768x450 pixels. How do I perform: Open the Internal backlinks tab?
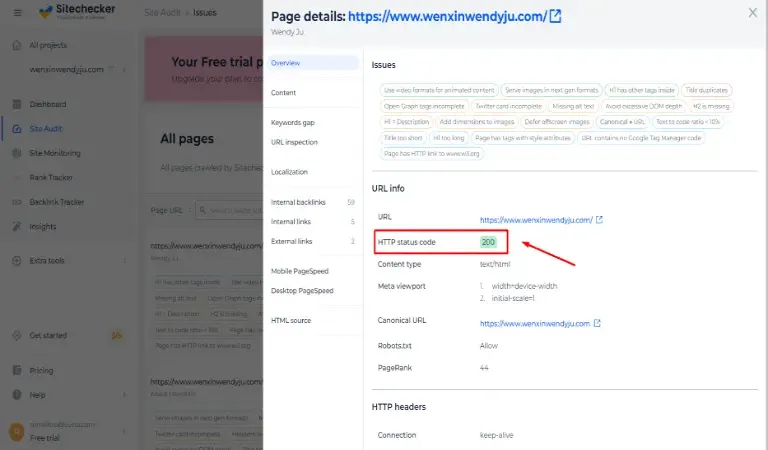click(298, 203)
